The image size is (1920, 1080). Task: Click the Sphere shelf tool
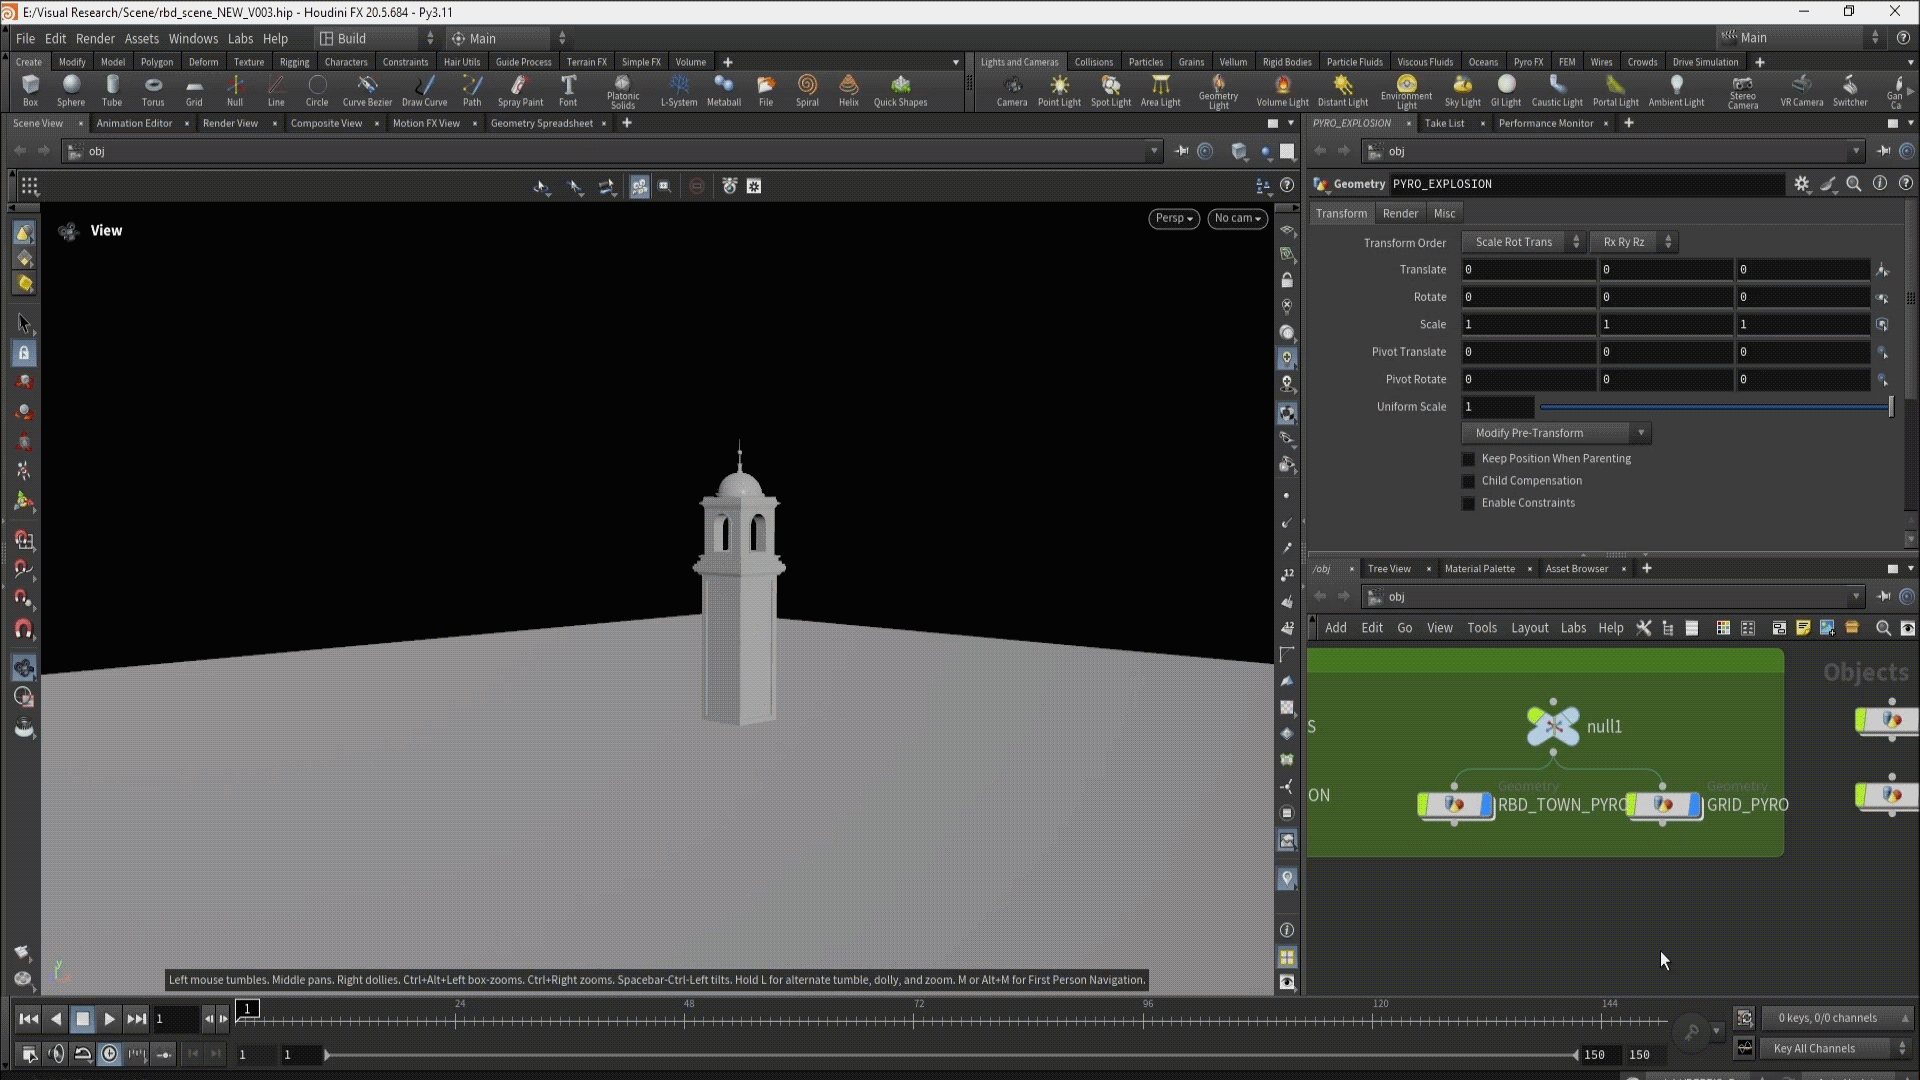tap(71, 89)
